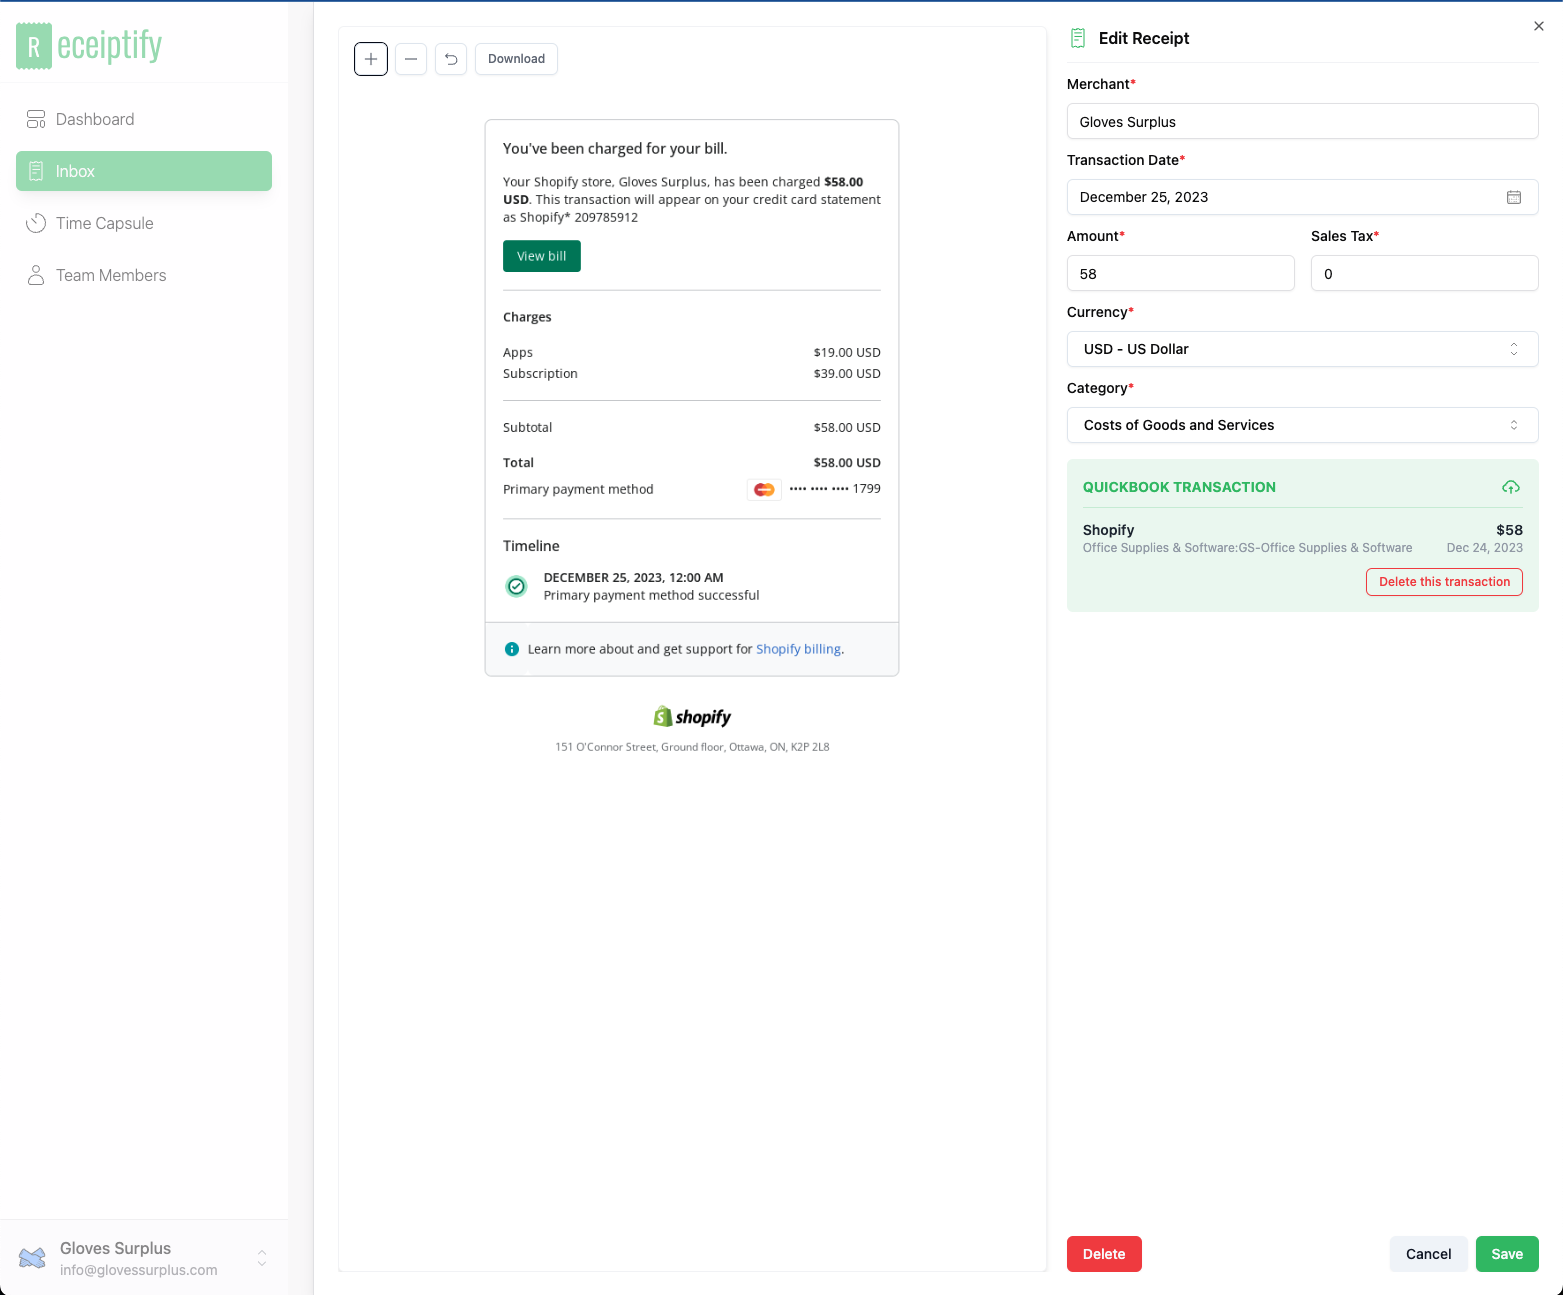This screenshot has width=1563, height=1295.
Task: Click the Time Capsule clock icon
Action: coord(36,223)
